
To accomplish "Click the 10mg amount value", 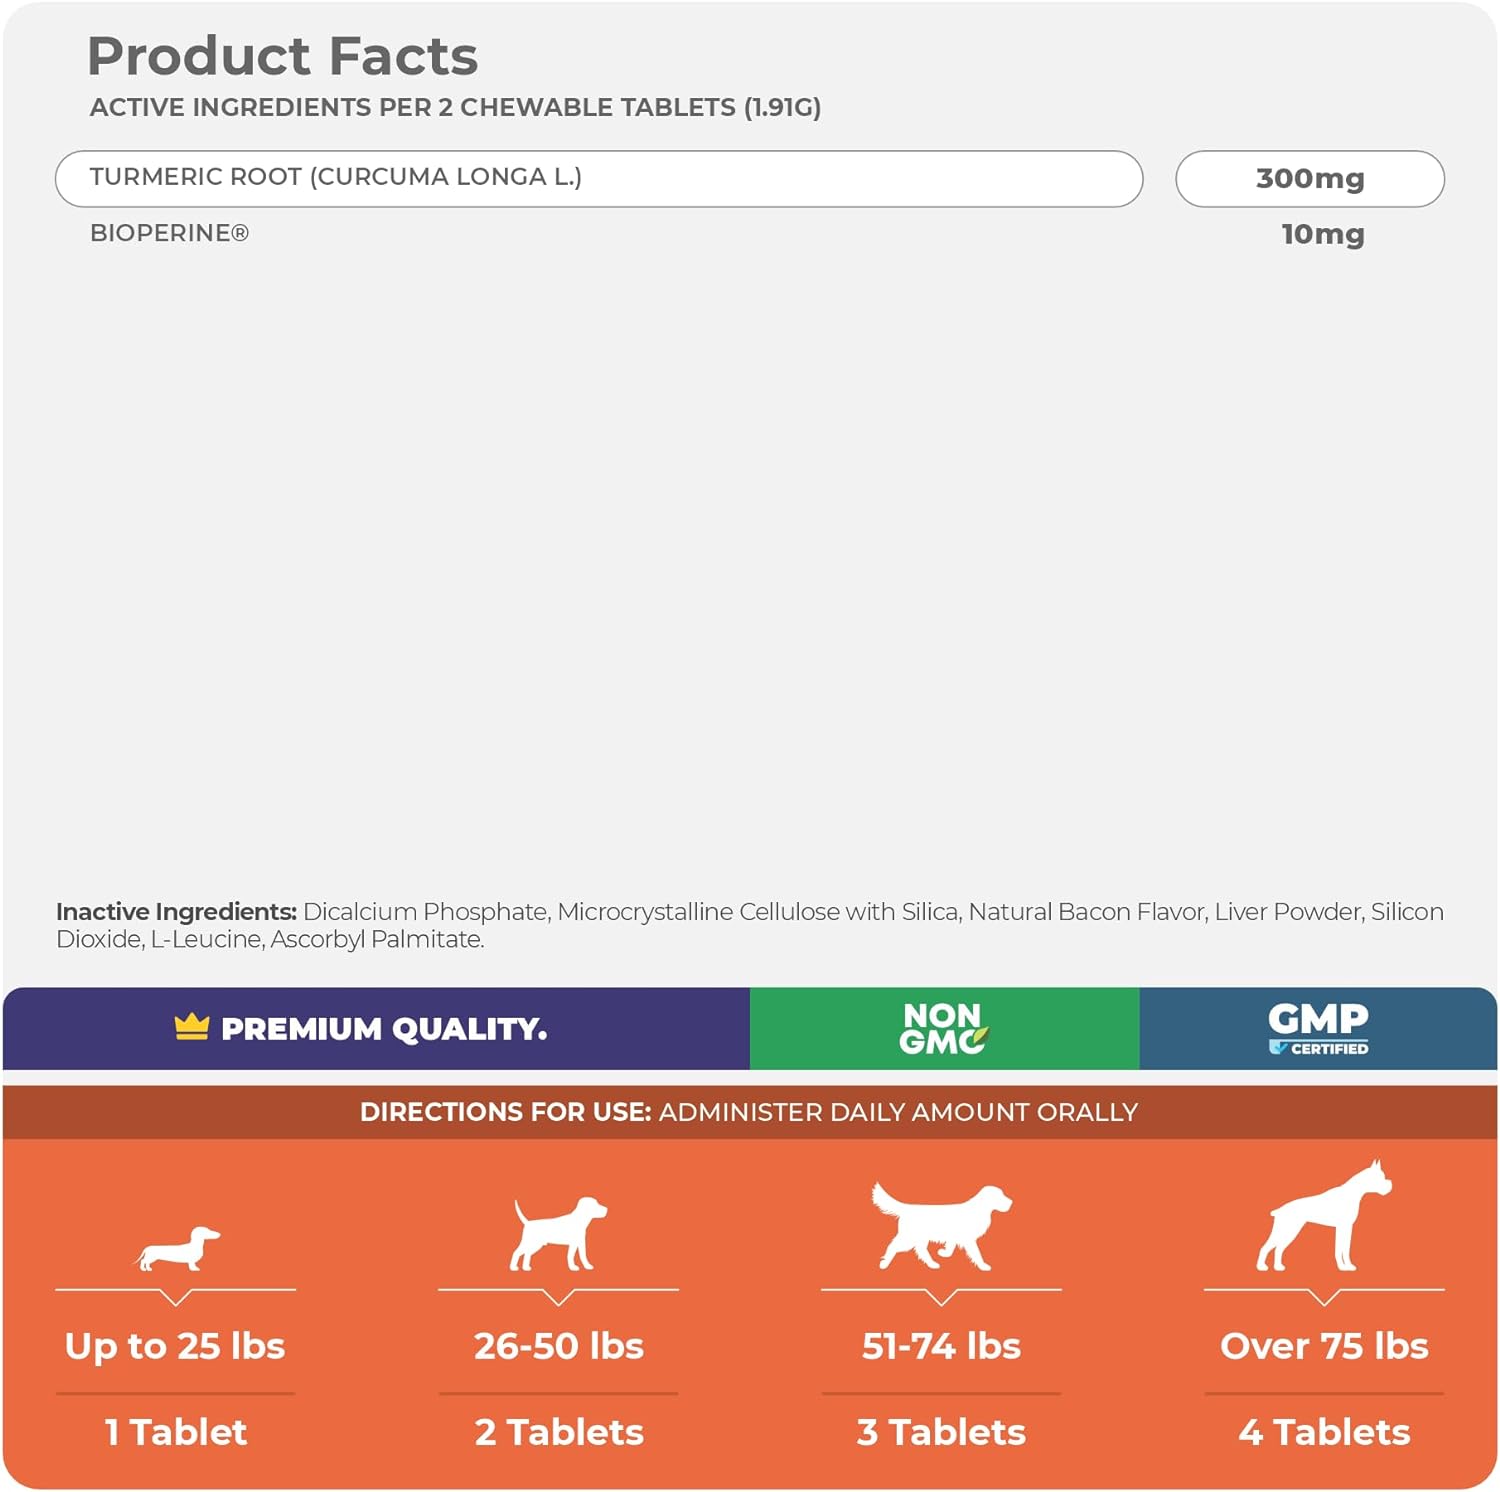I will click(1322, 235).
